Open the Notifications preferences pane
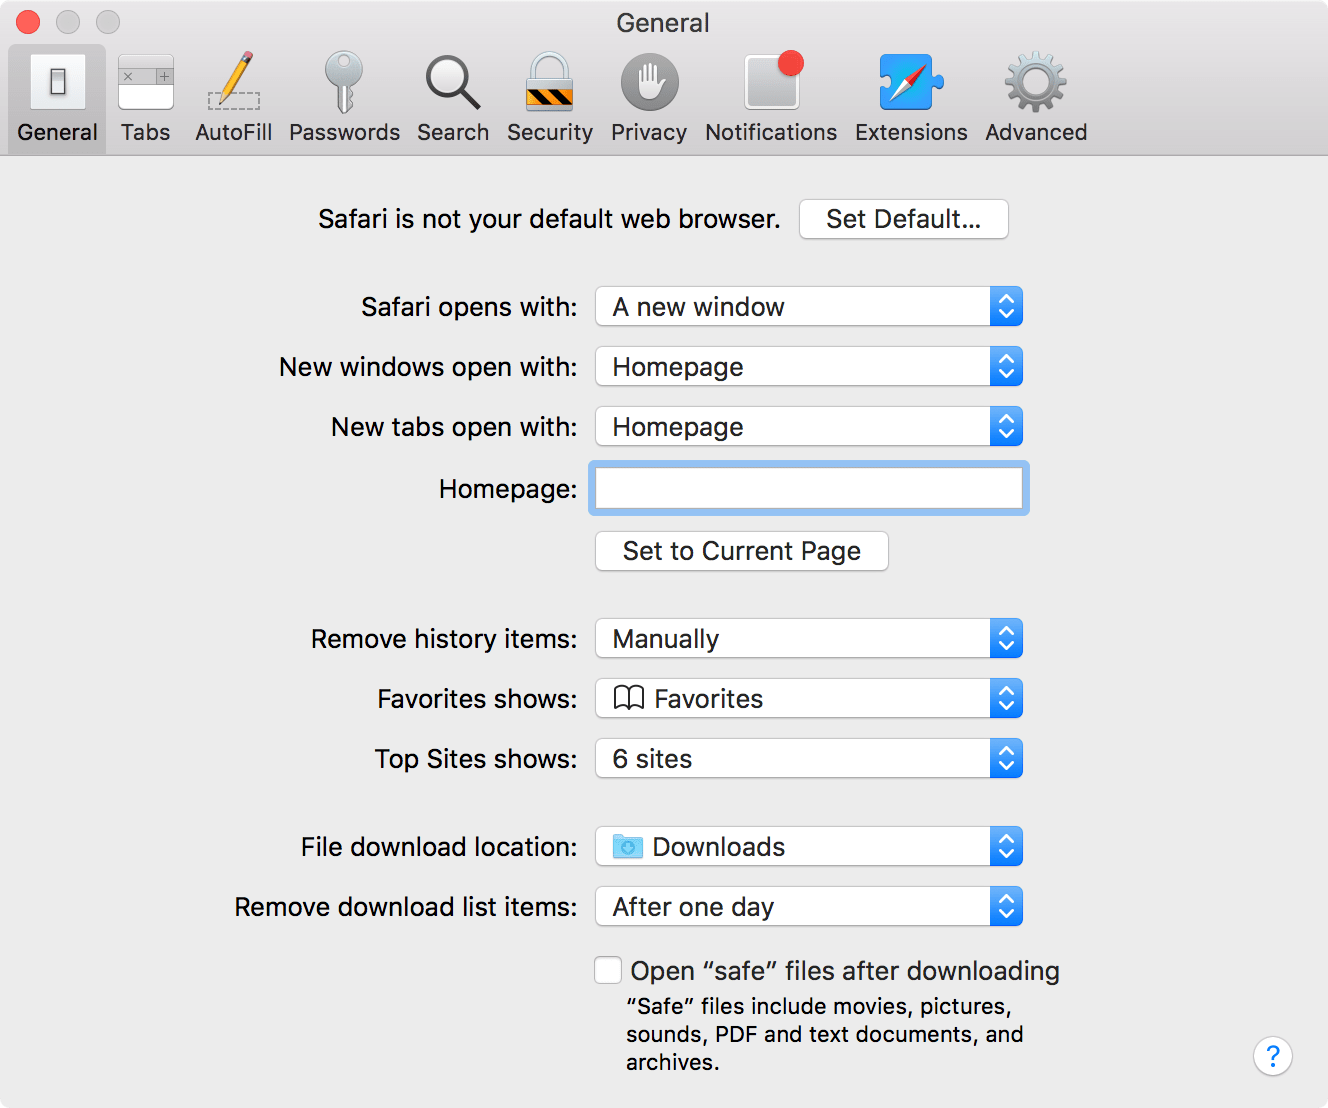1328x1108 pixels. (771, 99)
